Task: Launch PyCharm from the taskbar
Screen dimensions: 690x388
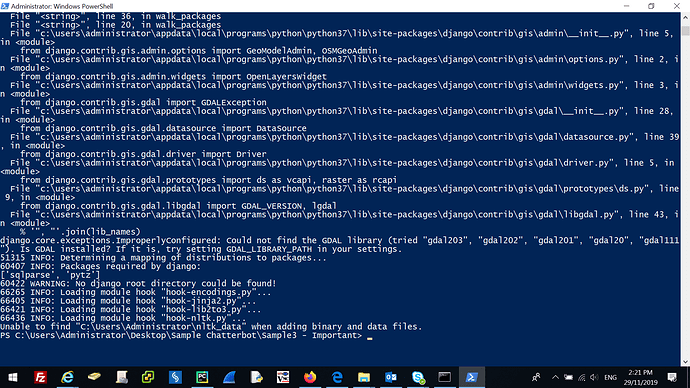Action: point(202,377)
